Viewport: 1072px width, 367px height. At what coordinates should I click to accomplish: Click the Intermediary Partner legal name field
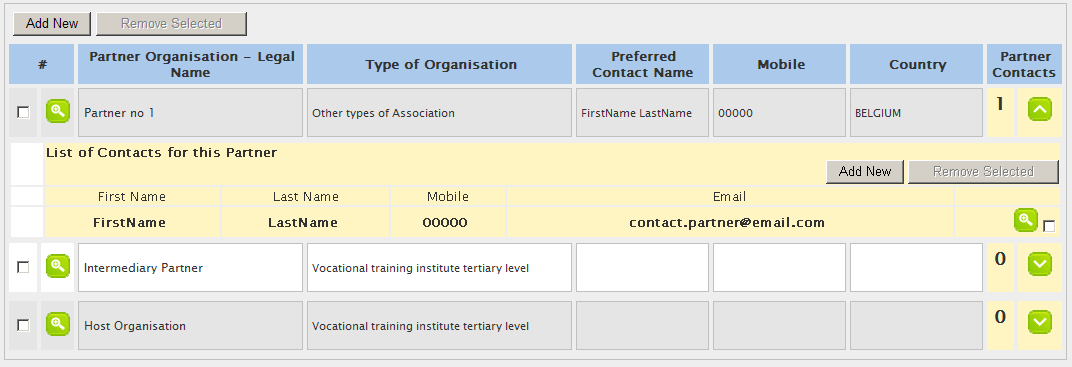point(190,268)
